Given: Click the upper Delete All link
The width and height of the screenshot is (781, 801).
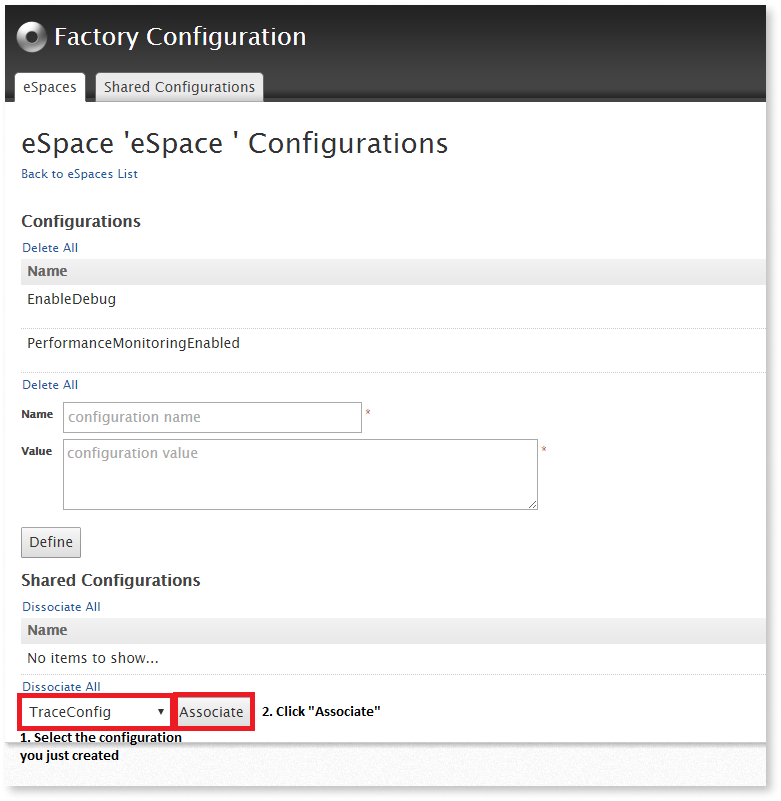Looking at the screenshot, I should tap(49, 247).
